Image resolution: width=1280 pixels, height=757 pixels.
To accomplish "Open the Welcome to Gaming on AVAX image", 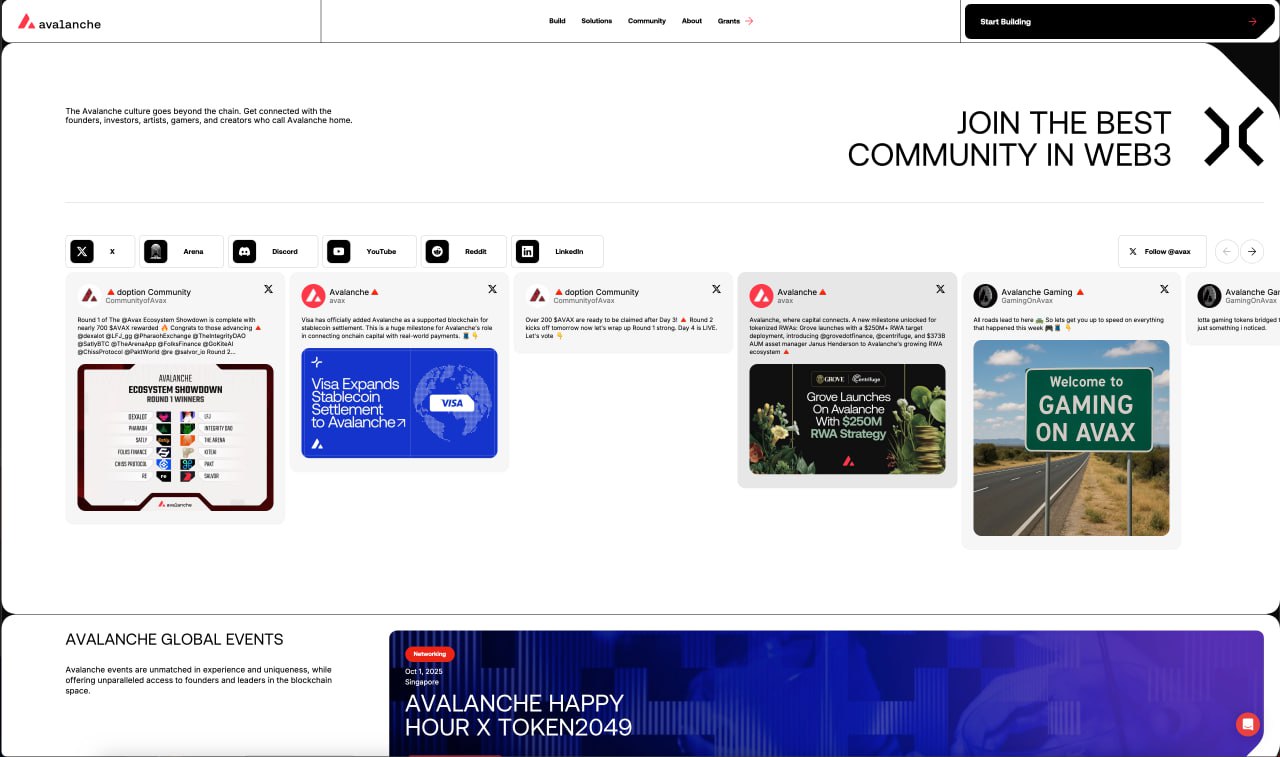I will click(x=1071, y=438).
